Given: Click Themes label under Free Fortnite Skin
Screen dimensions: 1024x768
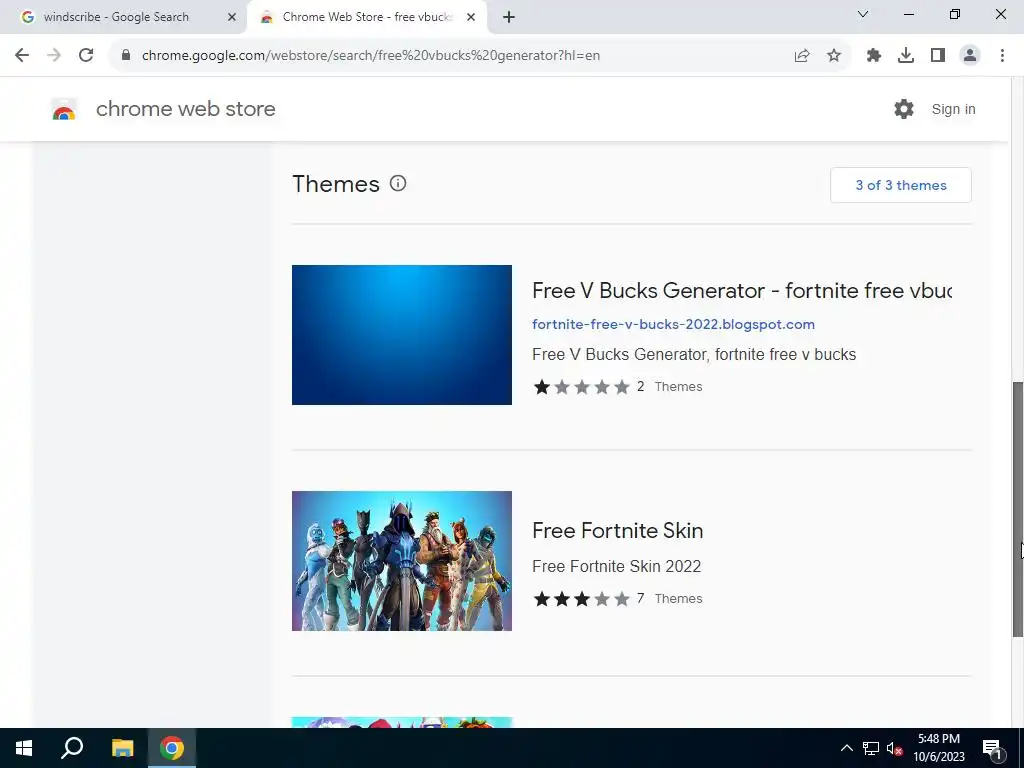Looking at the screenshot, I should point(679,599).
